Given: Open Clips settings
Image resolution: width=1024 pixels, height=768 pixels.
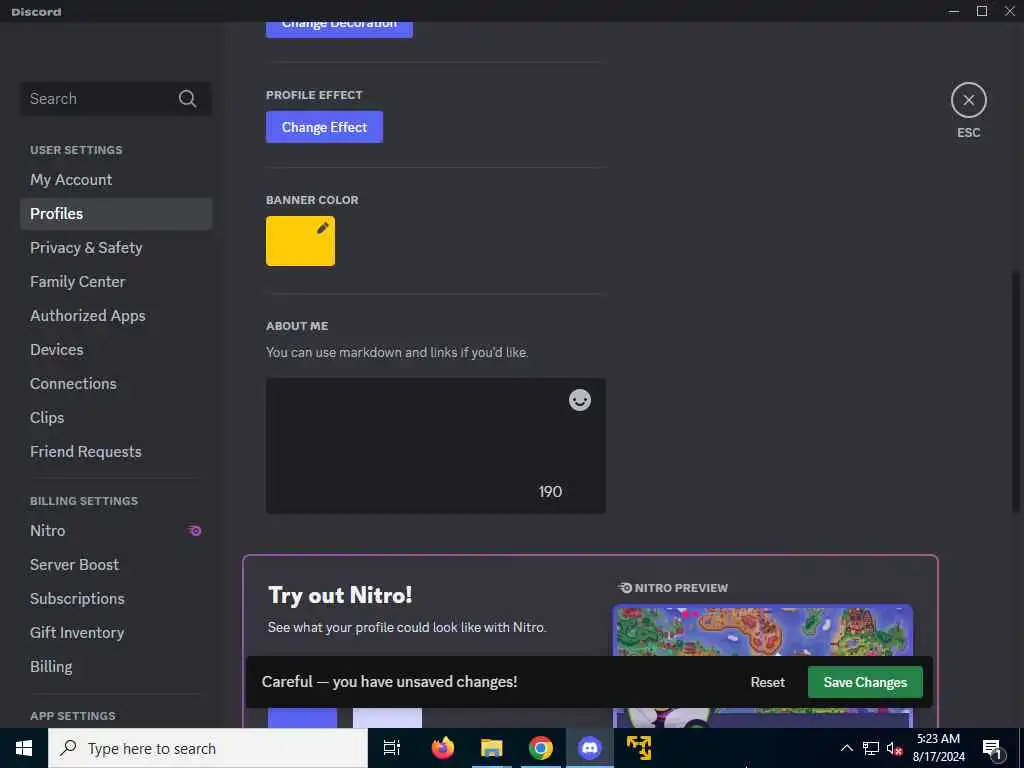Looking at the screenshot, I should (x=116, y=417).
